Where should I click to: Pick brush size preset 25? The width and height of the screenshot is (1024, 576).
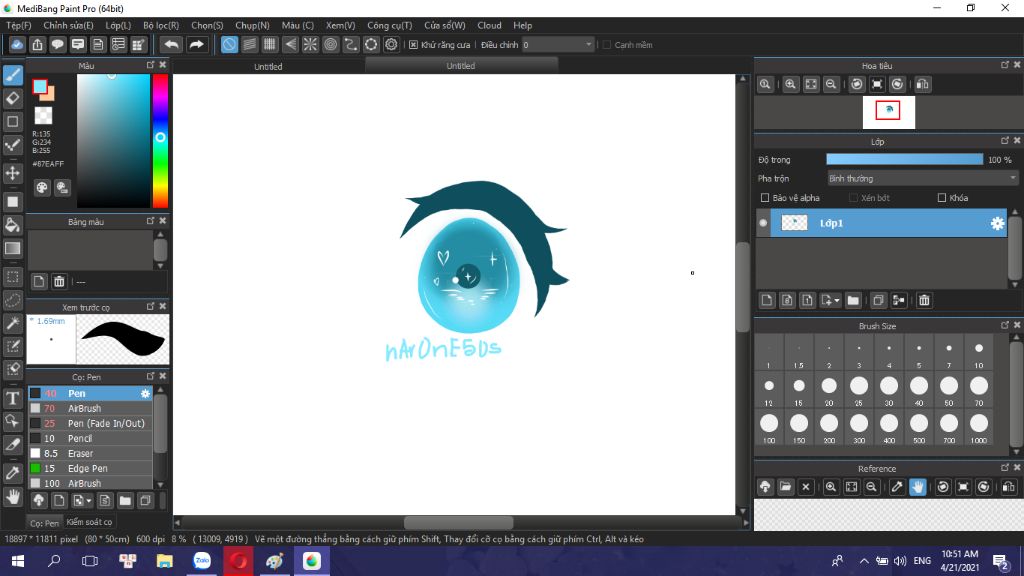coord(859,390)
